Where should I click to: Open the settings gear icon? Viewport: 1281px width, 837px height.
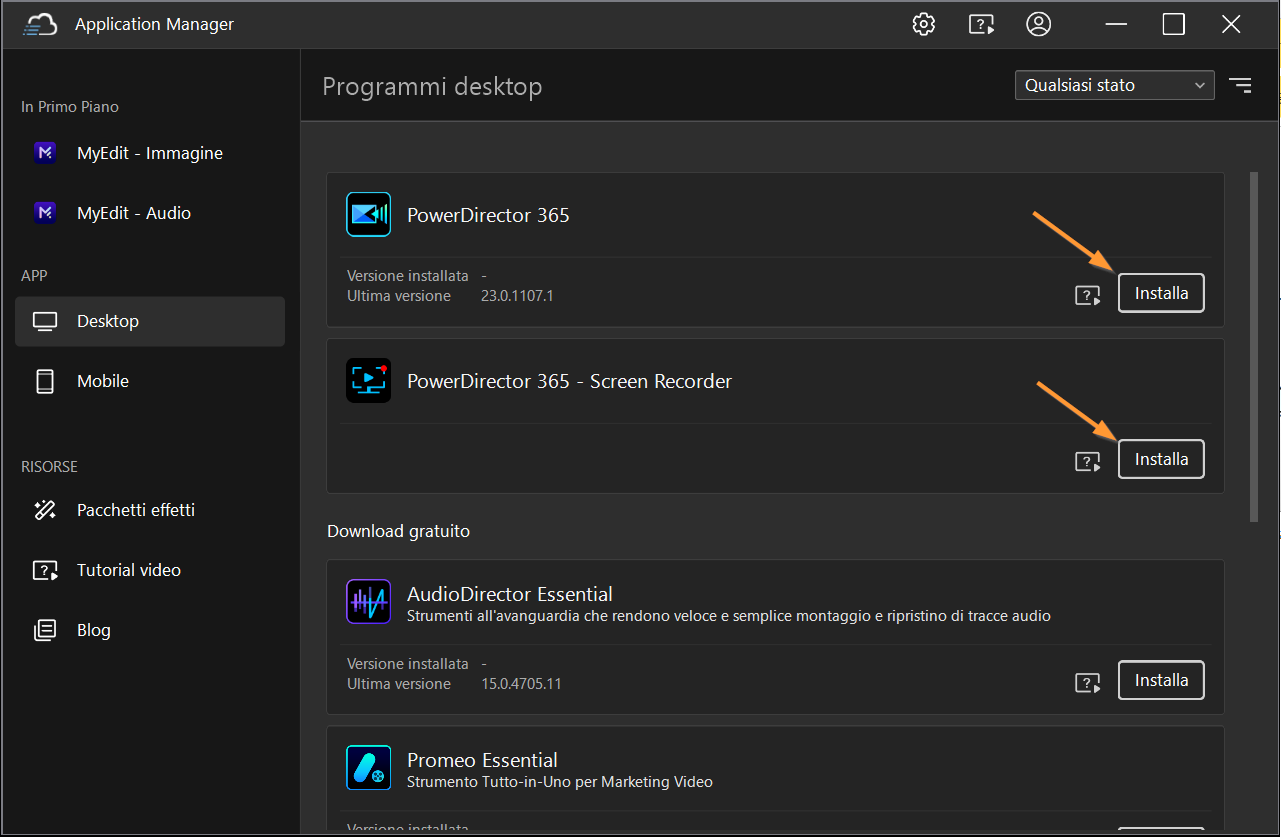click(x=923, y=24)
